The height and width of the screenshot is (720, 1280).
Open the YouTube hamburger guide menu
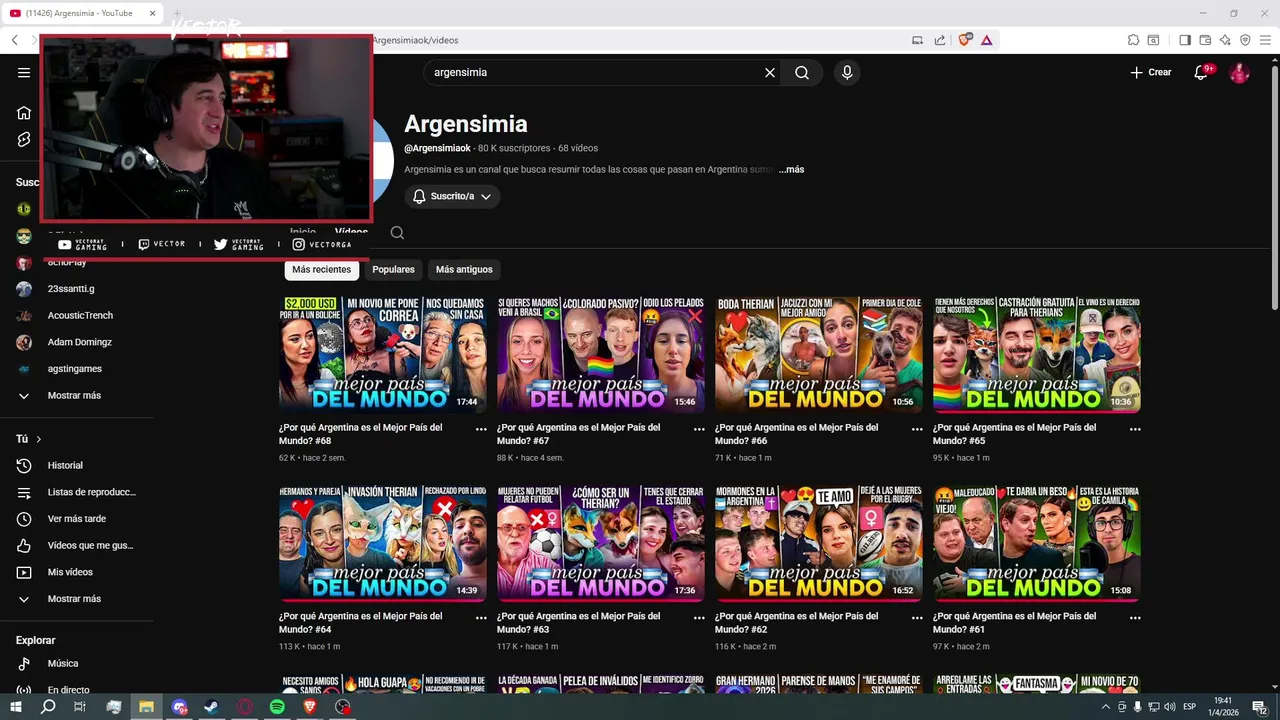coord(24,73)
